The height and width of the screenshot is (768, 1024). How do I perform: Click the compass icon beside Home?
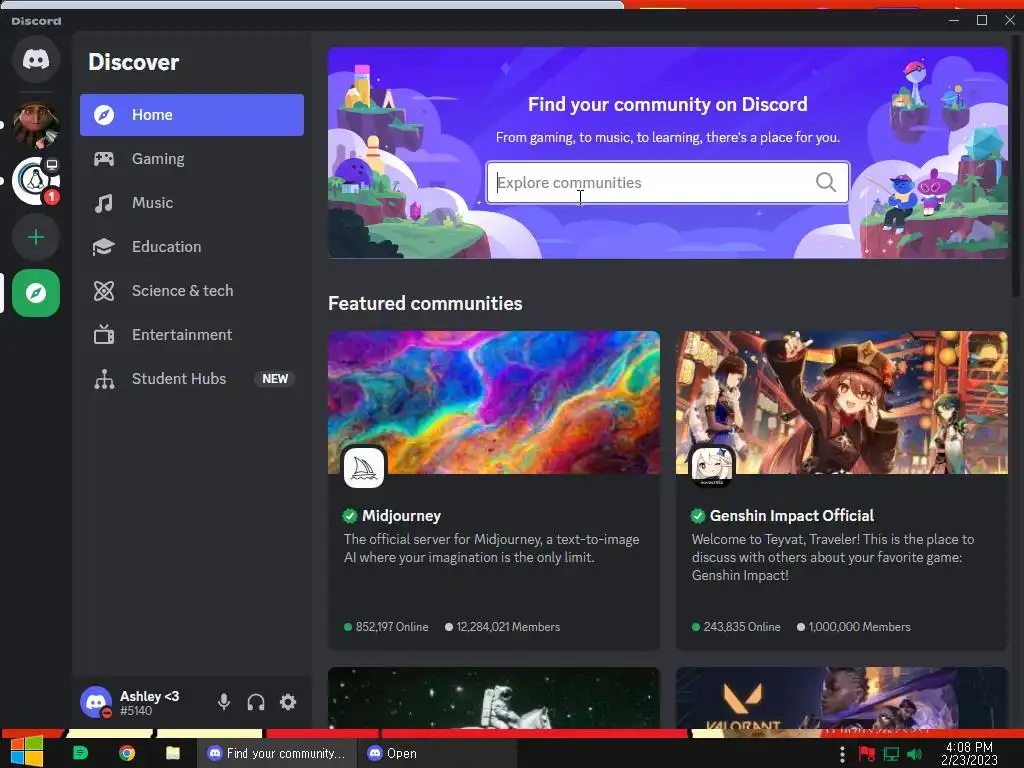tap(104, 115)
